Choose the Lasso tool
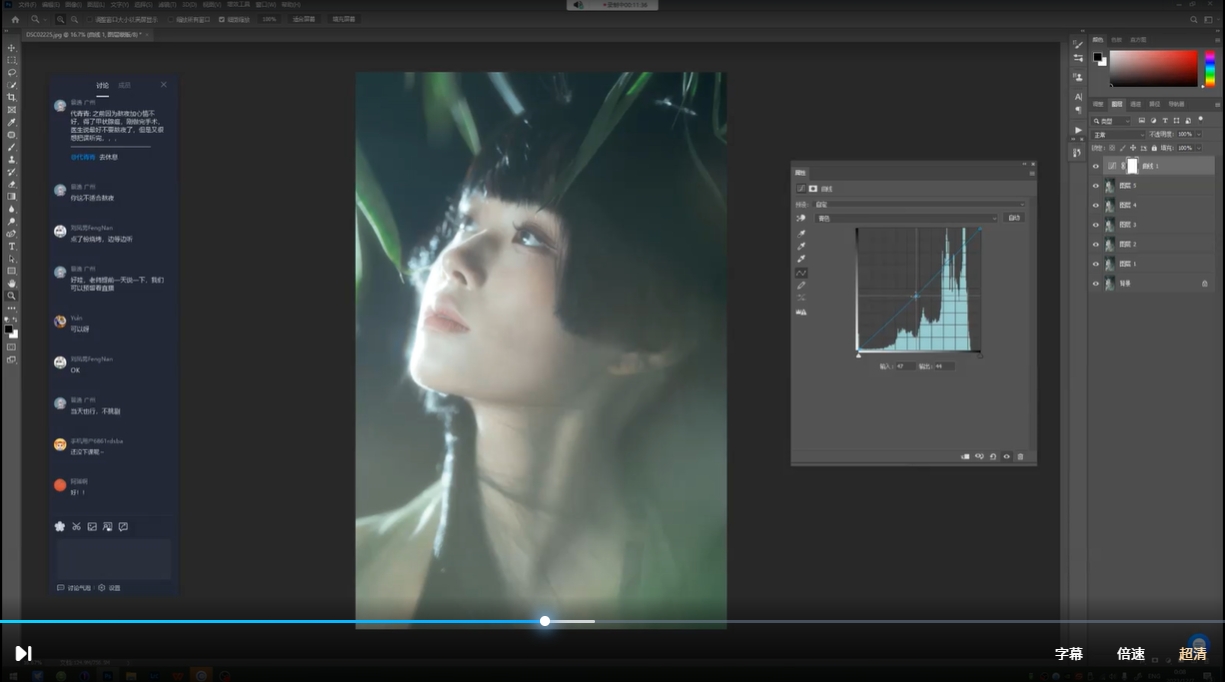Viewport: 1225px width, 682px height. (x=12, y=72)
